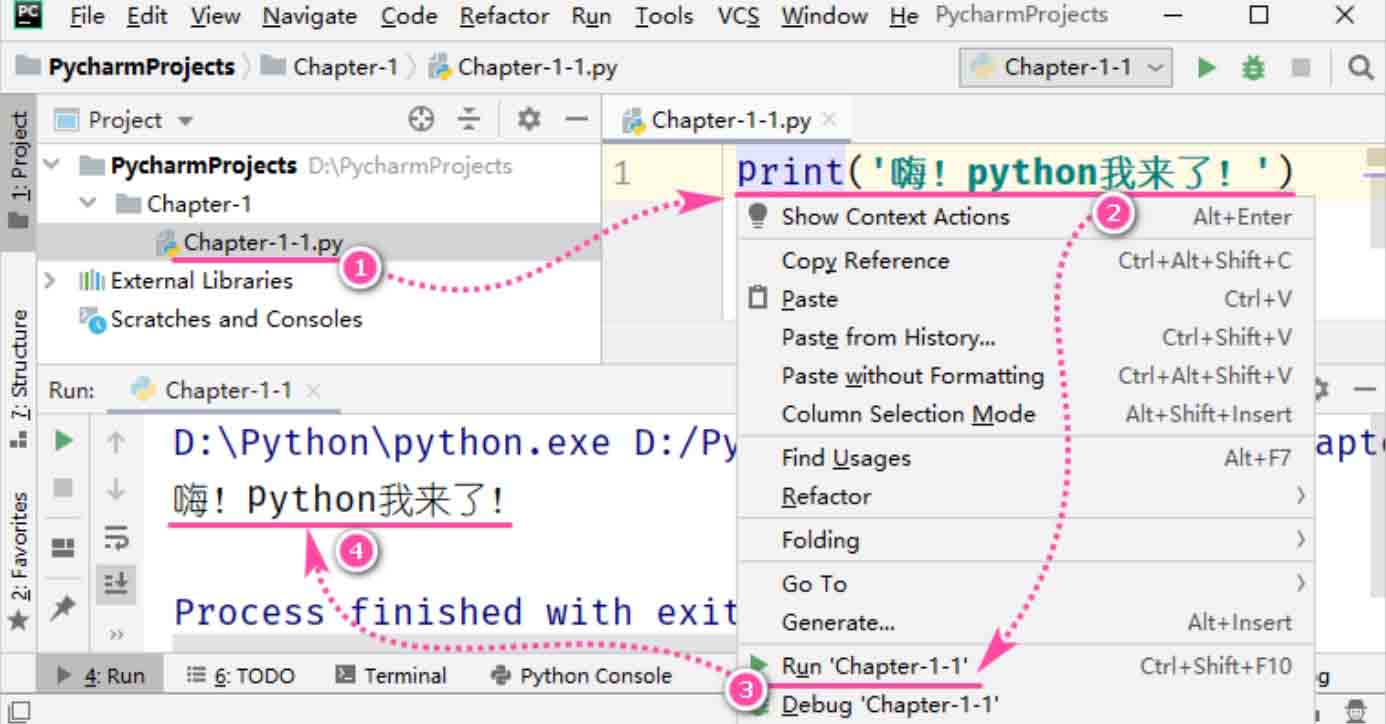Screen dimensions: 1386x724
Task: Select Column Selection Mode
Action: [1025, 414]
